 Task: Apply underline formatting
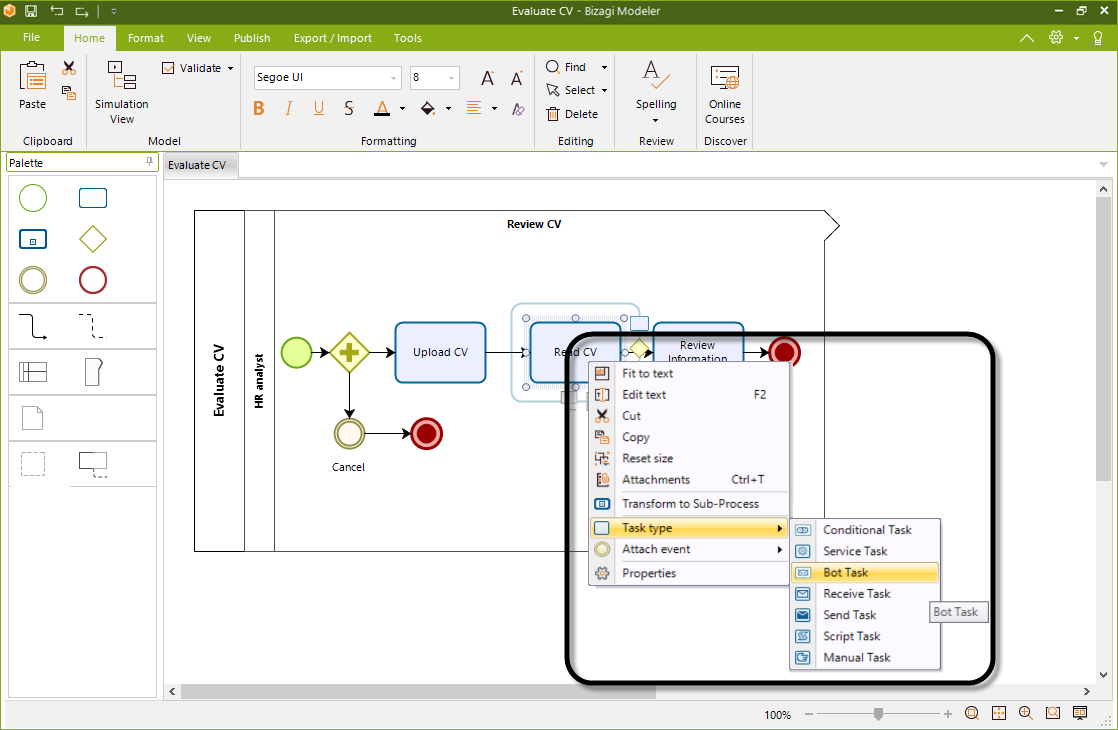click(319, 108)
